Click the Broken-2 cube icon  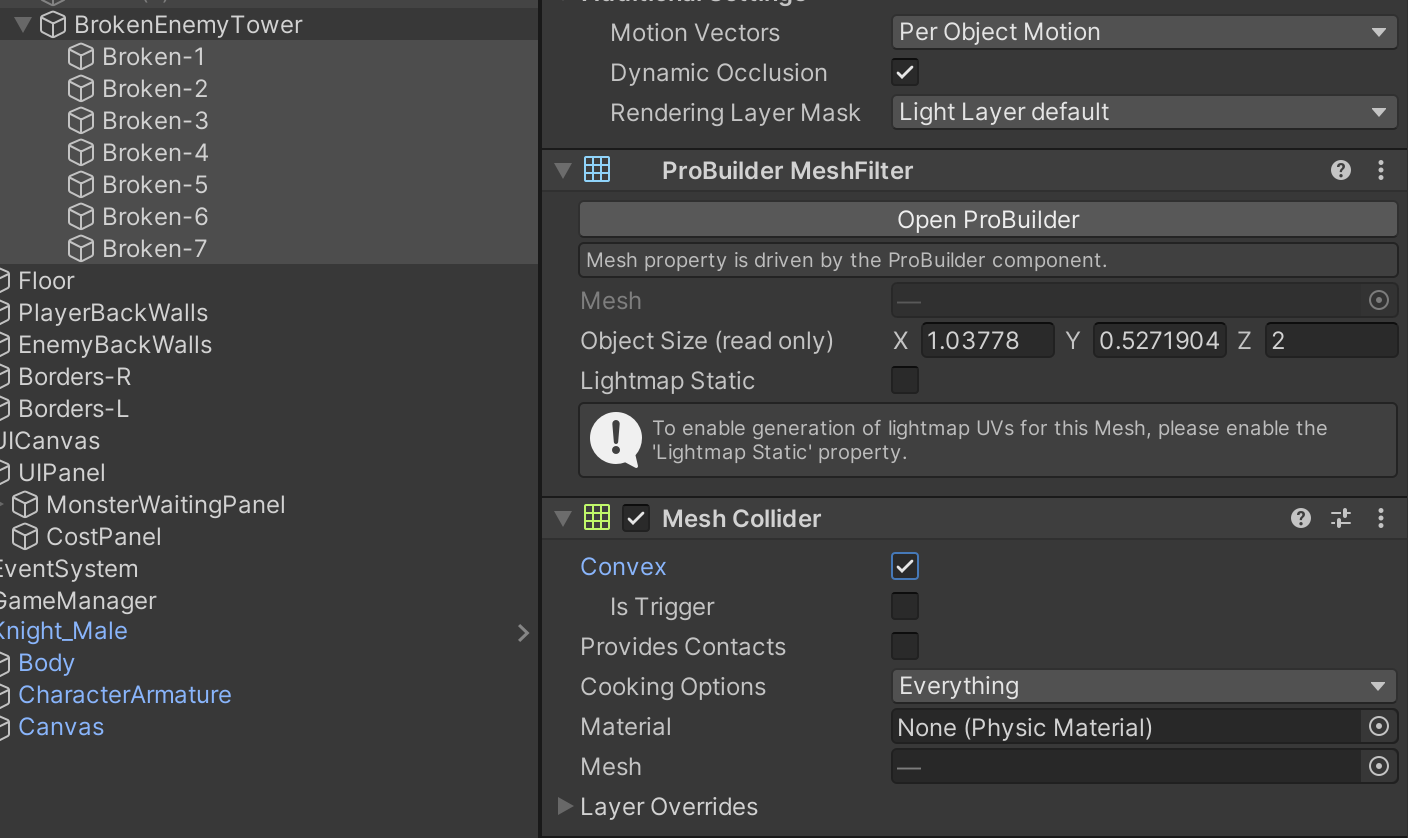81,89
